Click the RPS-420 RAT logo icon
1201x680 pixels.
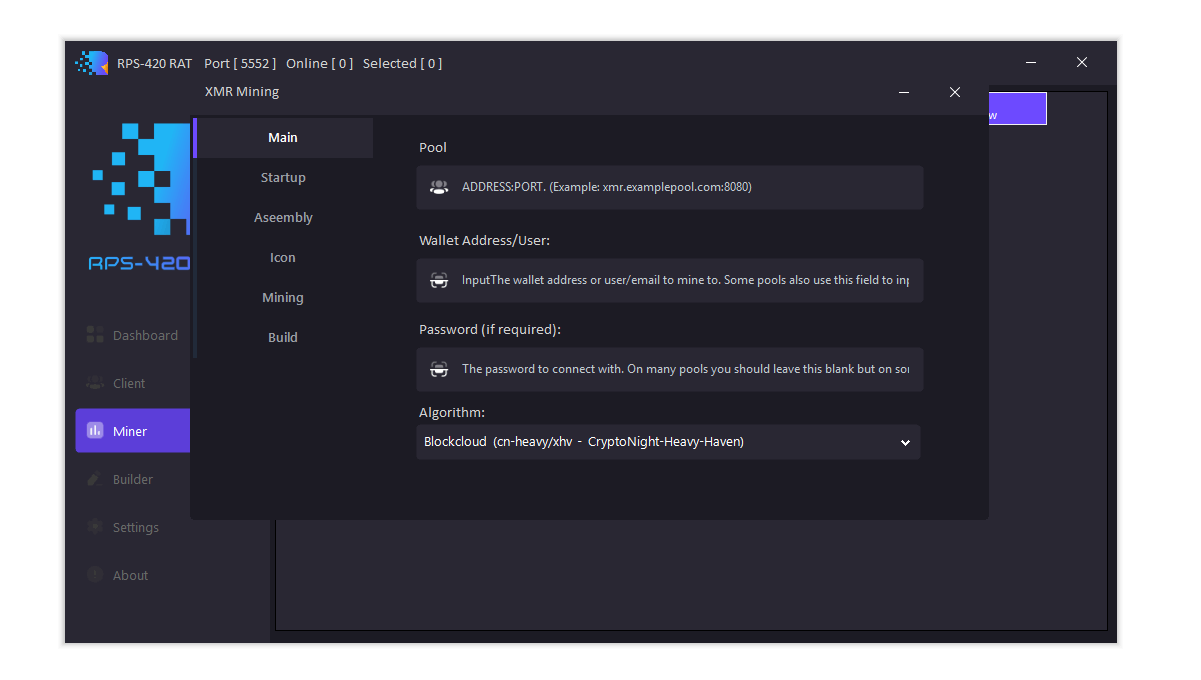coord(91,62)
